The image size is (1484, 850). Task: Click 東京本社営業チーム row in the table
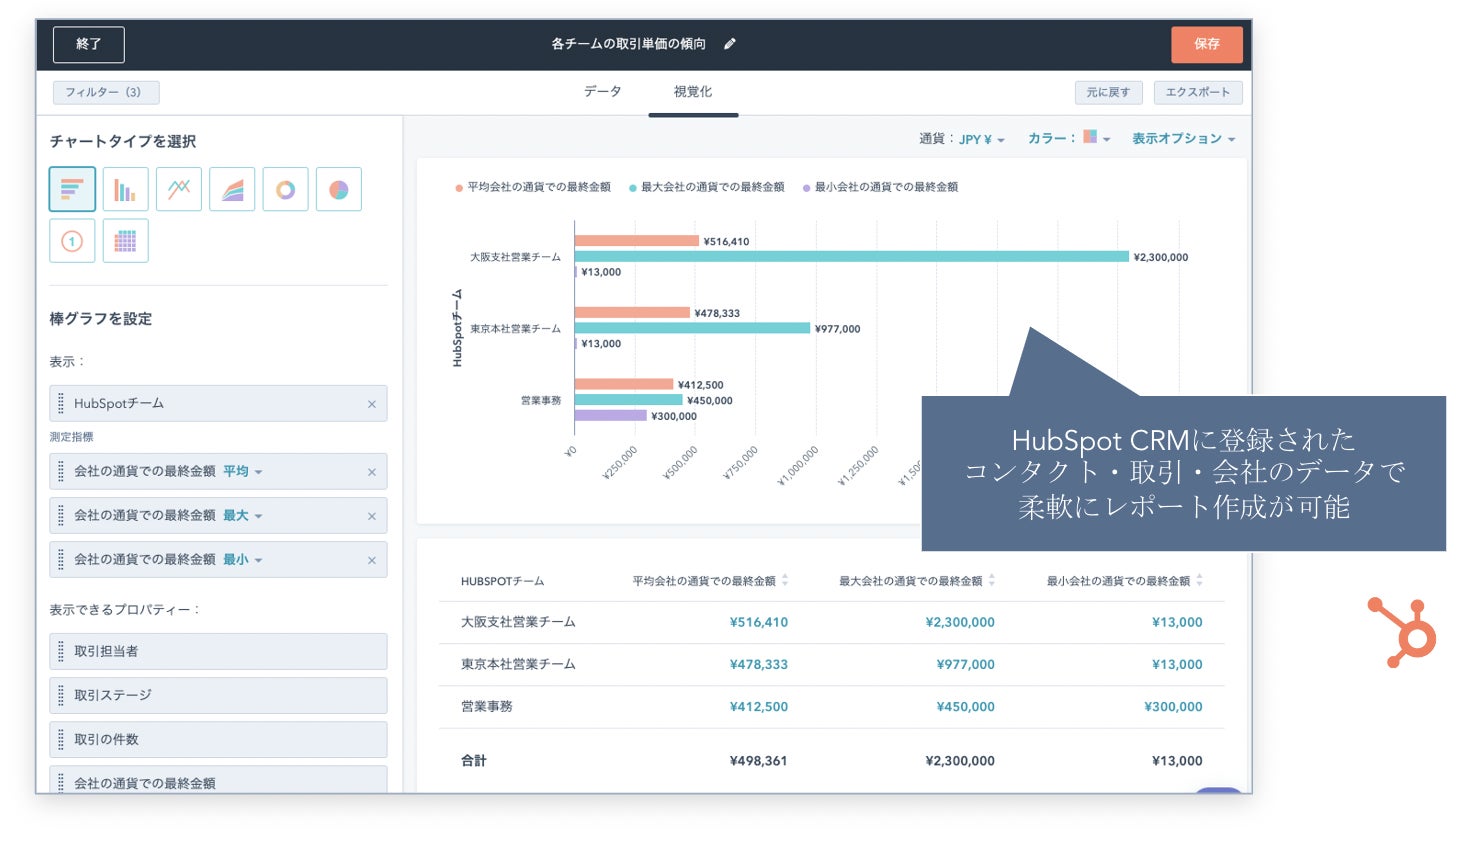pyautogui.click(x=831, y=664)
